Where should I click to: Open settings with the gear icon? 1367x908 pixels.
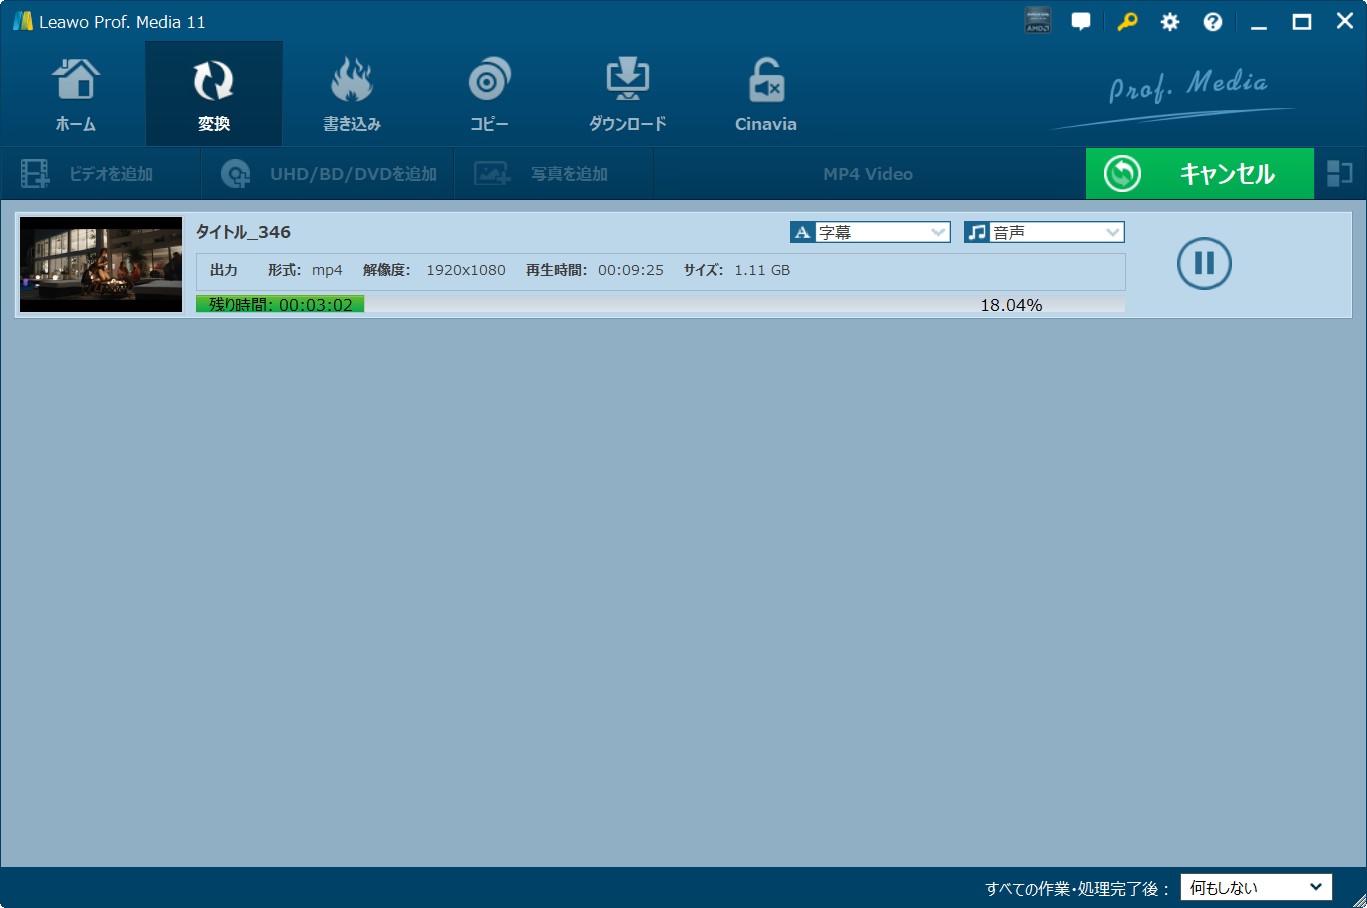tap(1169, 22)
